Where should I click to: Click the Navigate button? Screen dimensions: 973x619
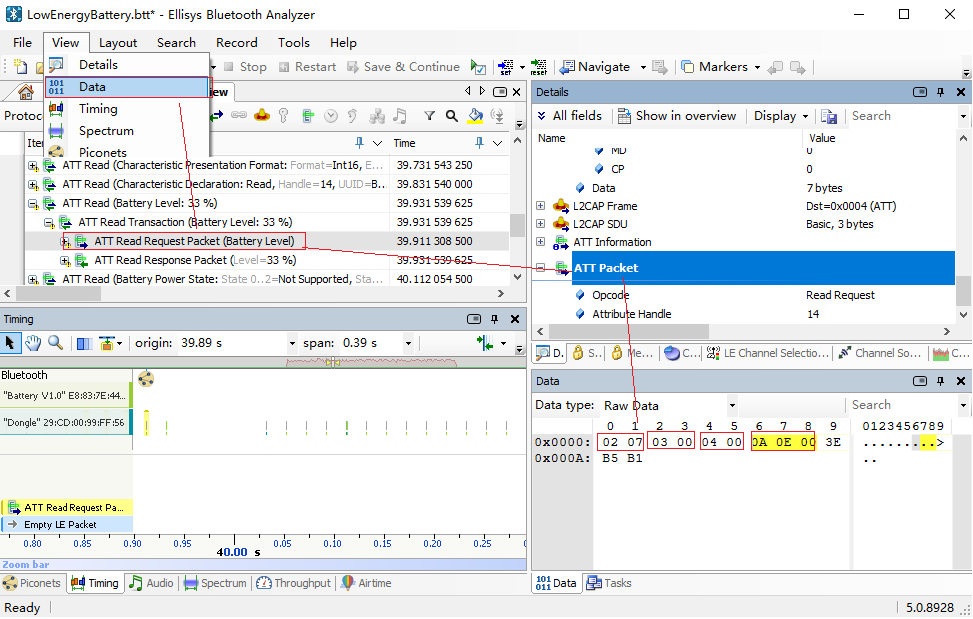(x=595, y=67)
